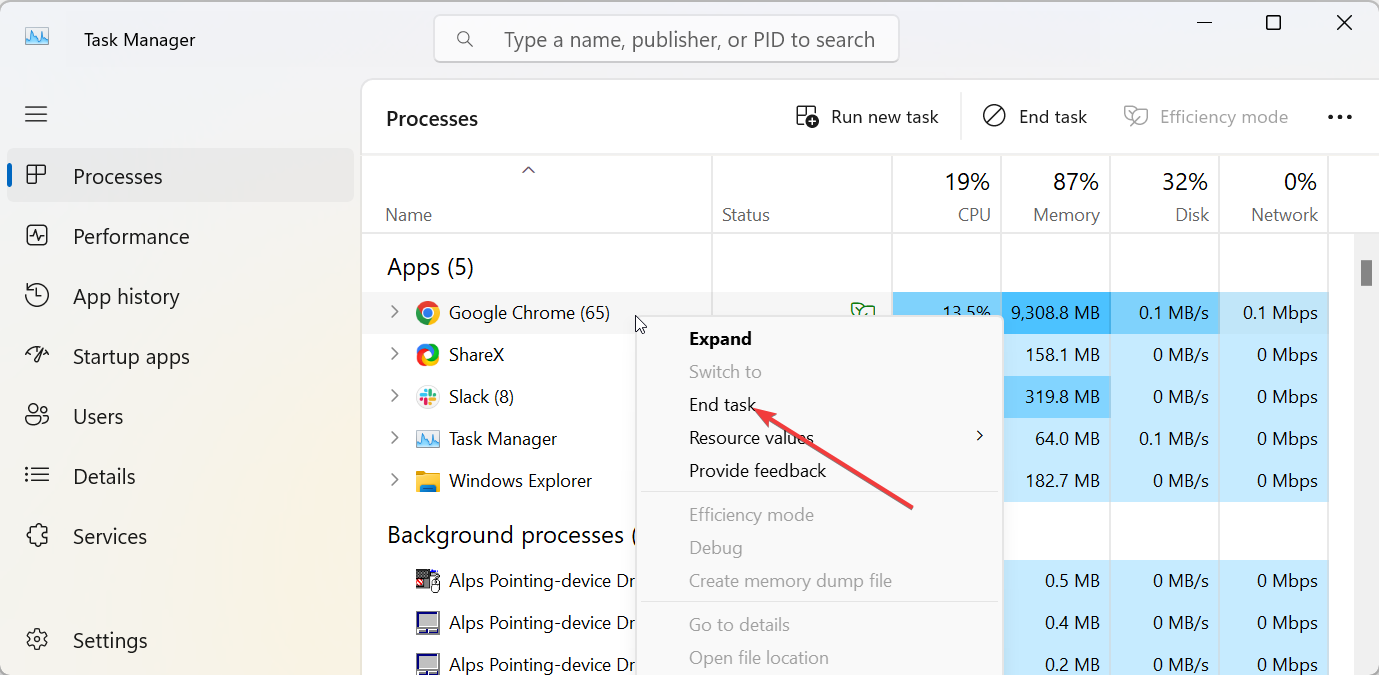
Task: Click the hamburger navigation menu icon
Action: click(x=36, y=114)
